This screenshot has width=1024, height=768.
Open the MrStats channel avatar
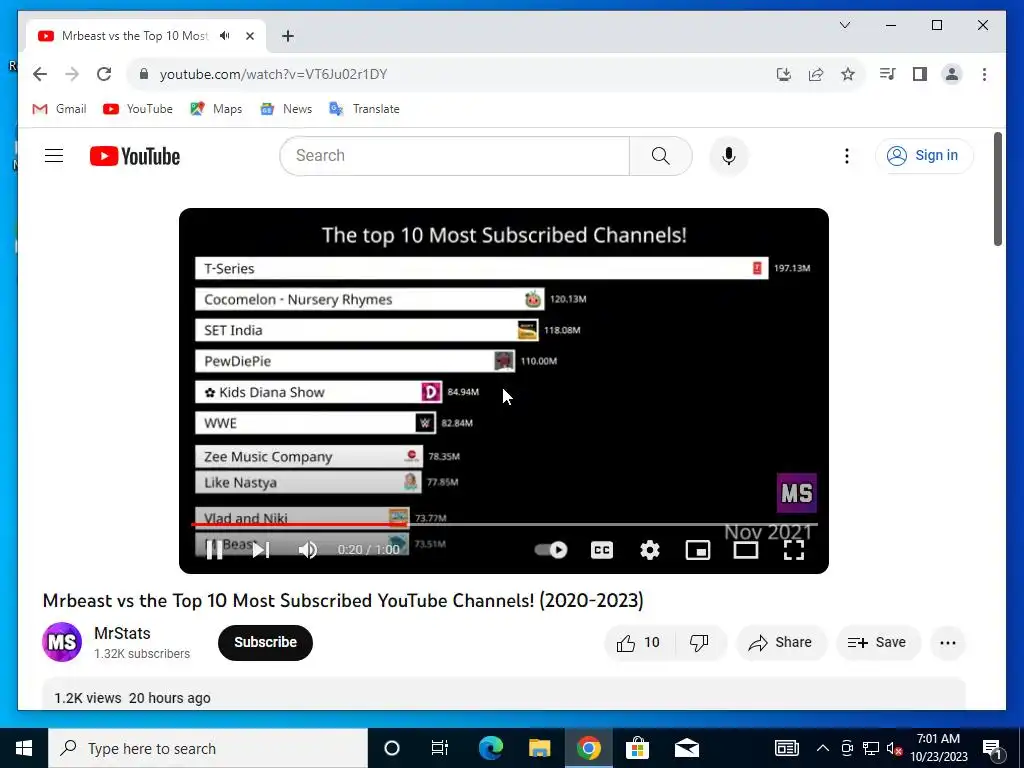(62, 642)
